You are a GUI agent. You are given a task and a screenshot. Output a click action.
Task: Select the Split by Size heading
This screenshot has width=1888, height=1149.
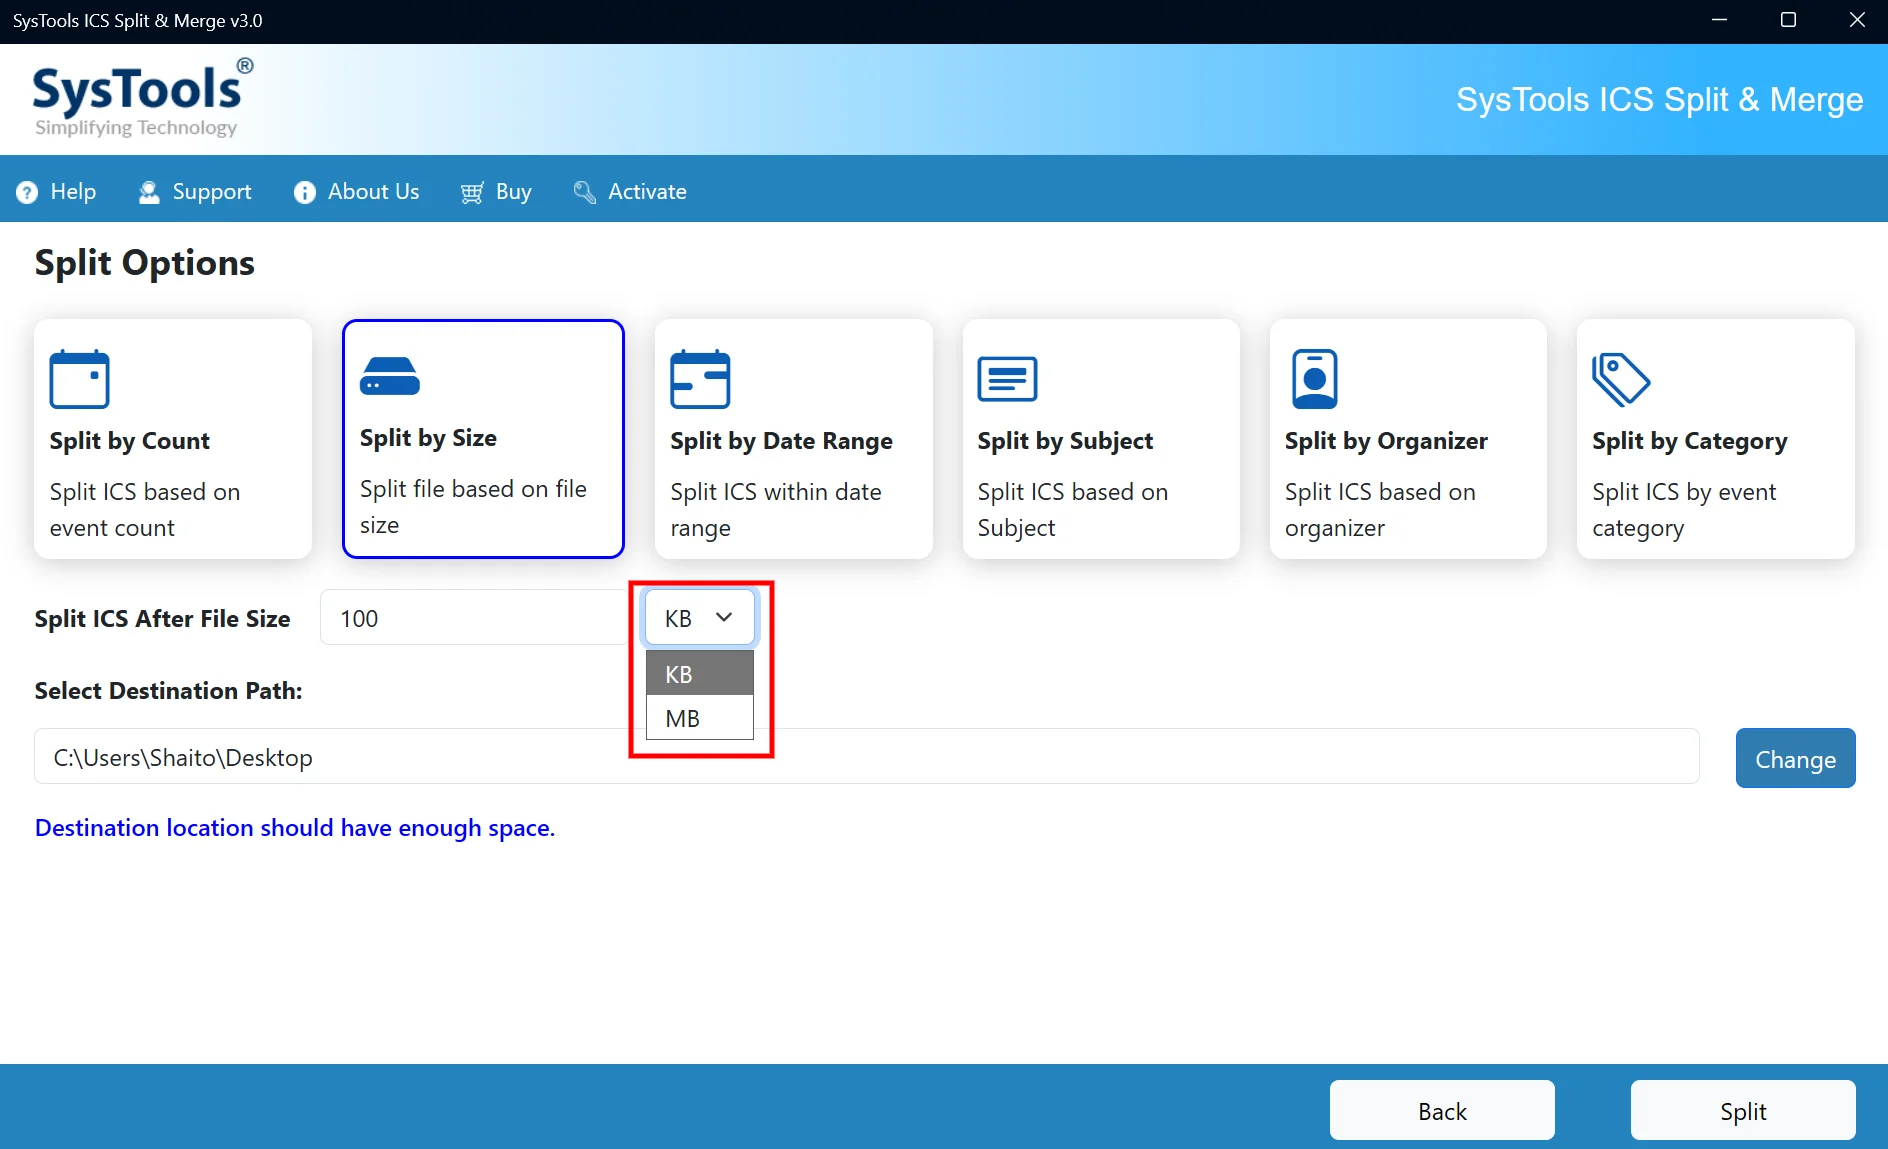point(428,438)
